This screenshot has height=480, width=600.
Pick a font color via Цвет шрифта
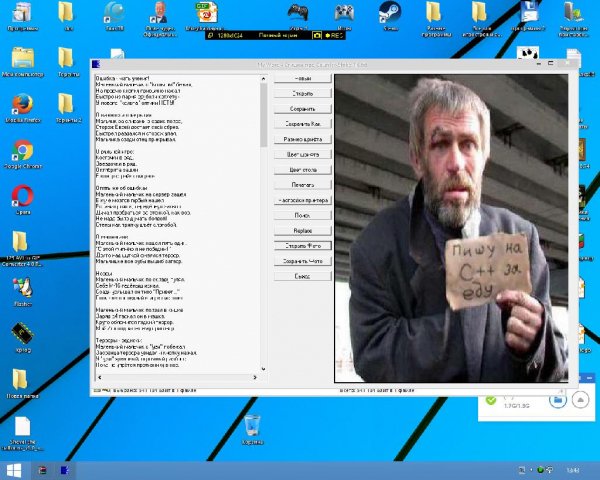point(303,154)
